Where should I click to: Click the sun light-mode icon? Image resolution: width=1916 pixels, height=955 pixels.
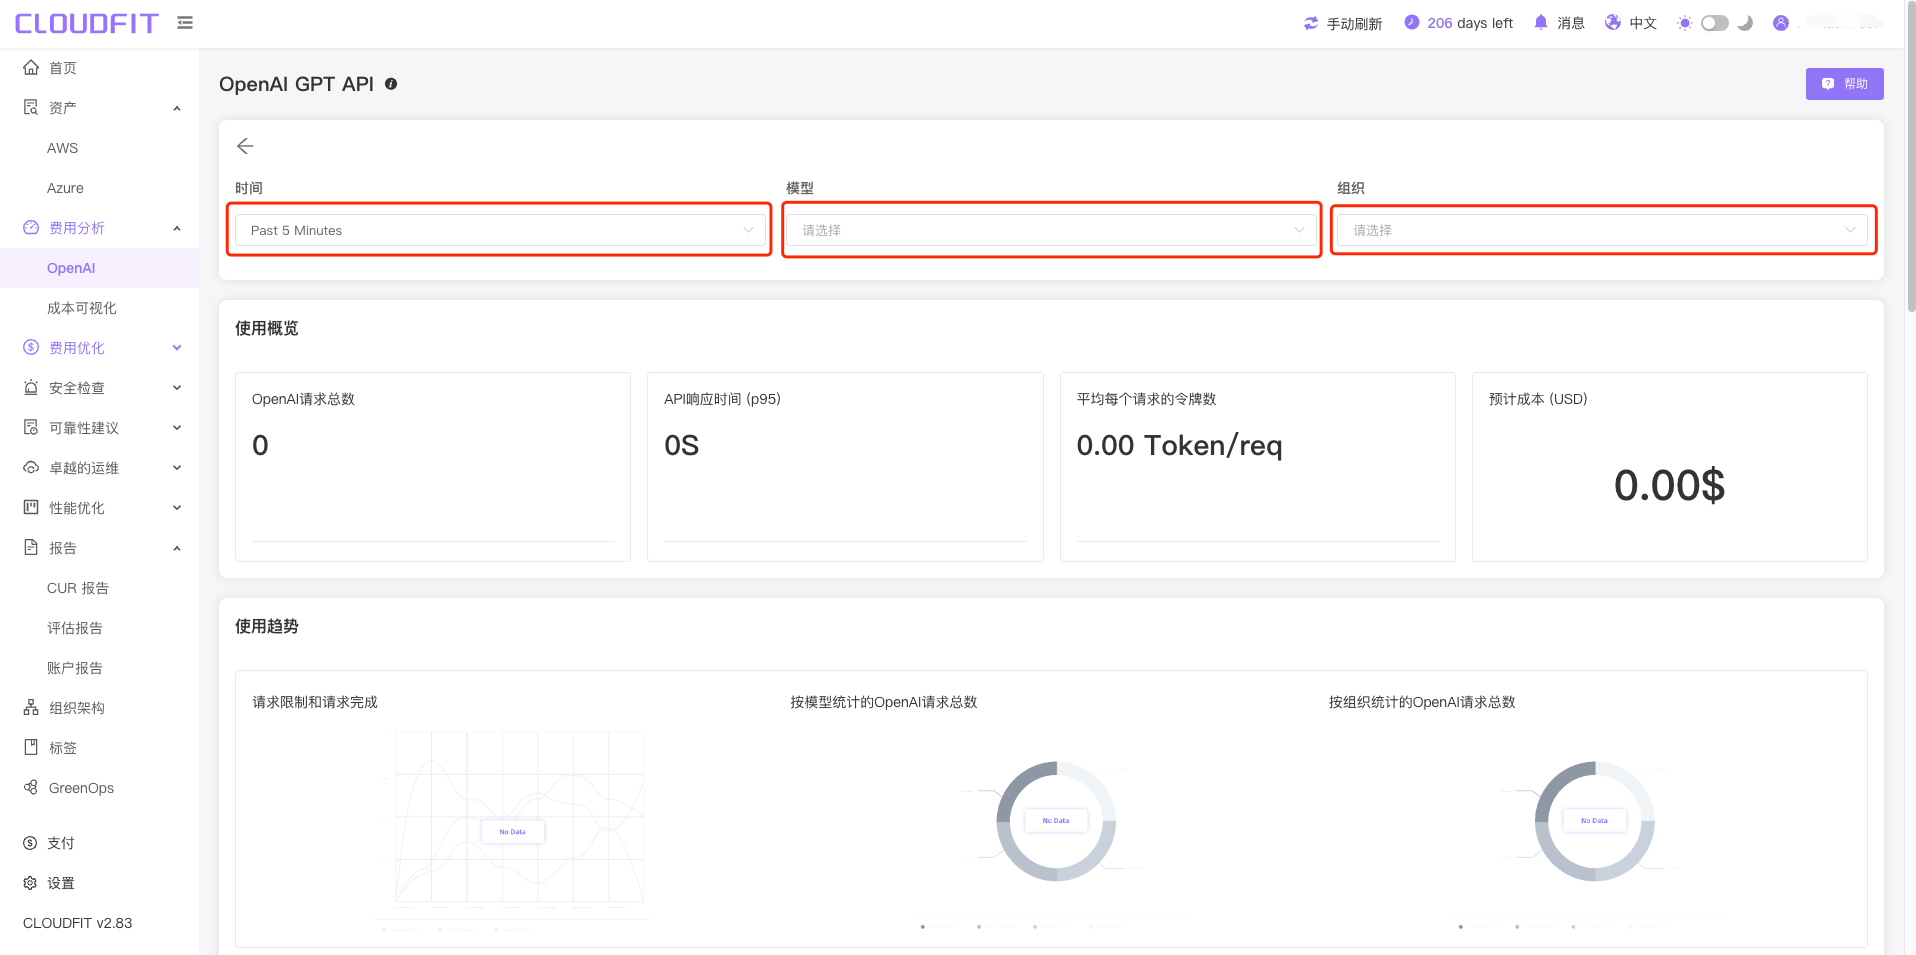pos(1685,23)
